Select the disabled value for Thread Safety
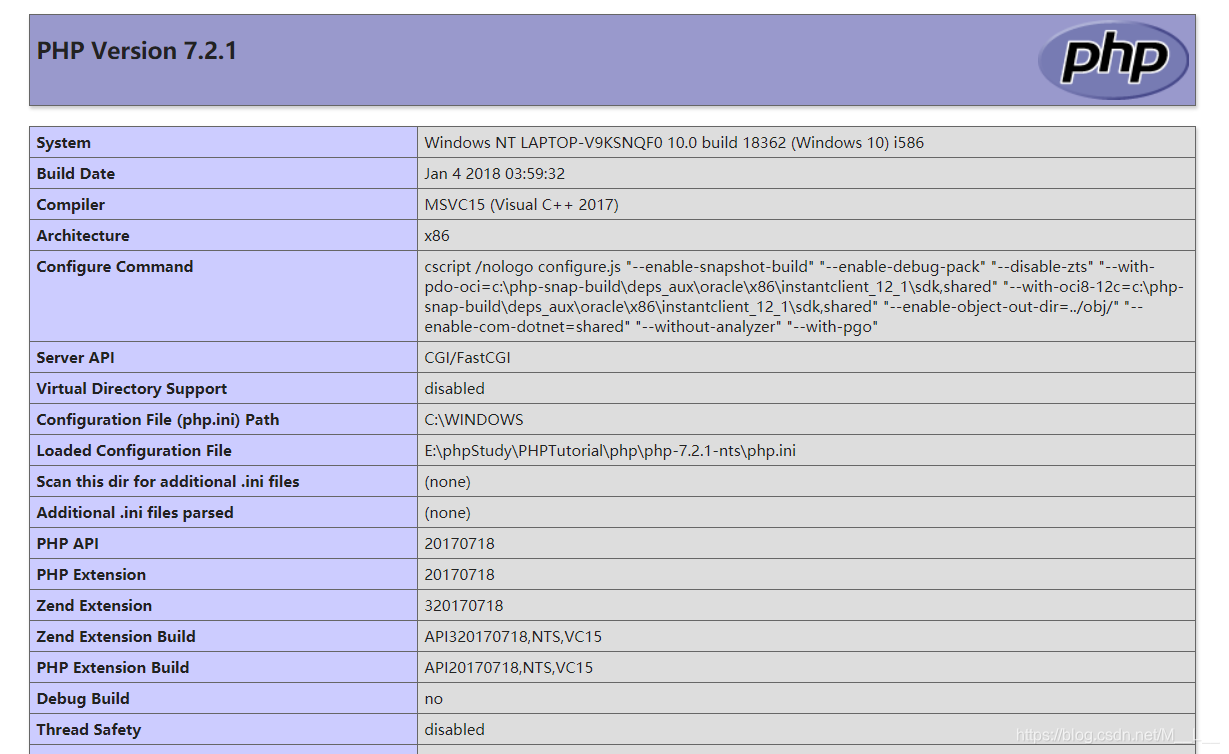This screenshot has height=754, width=1229. [455, 730]
